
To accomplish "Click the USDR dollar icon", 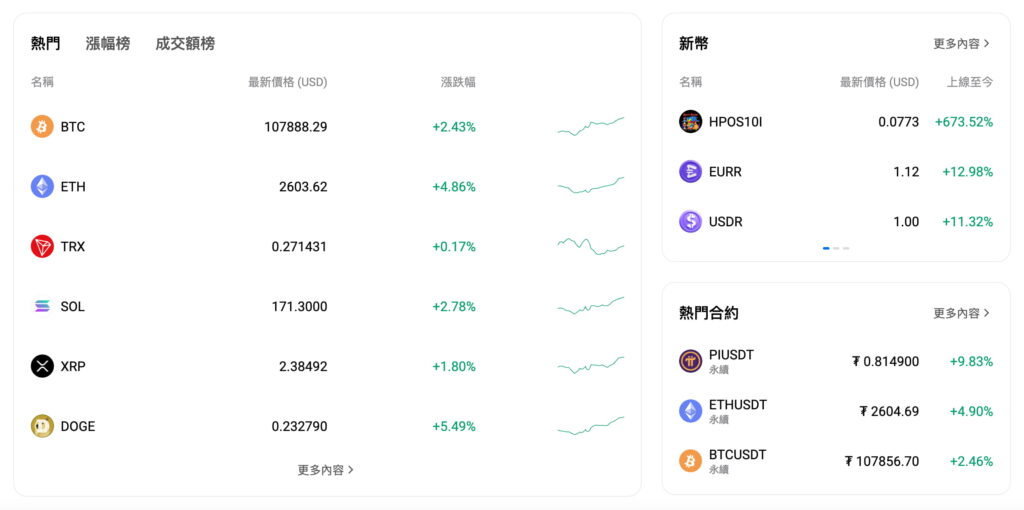I will pos(690,221).
